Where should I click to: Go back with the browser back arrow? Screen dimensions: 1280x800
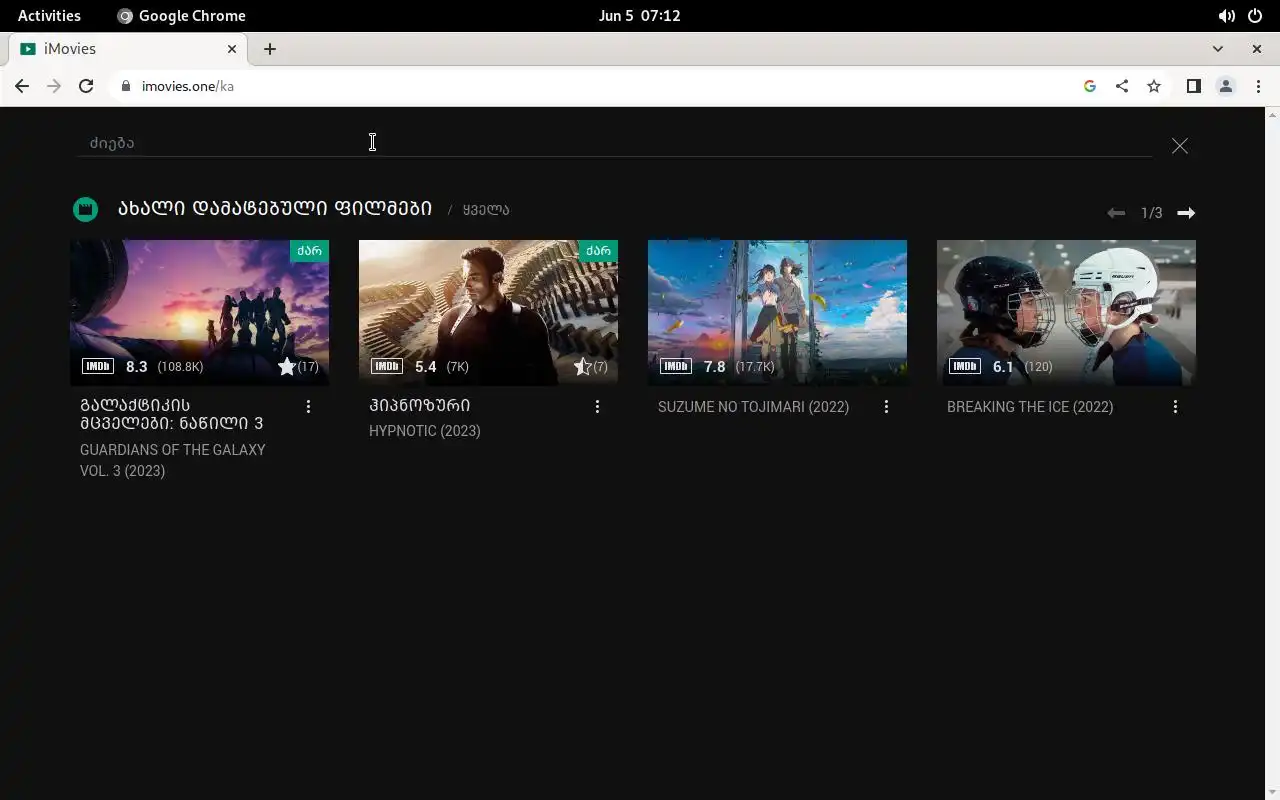pos(22,86)
